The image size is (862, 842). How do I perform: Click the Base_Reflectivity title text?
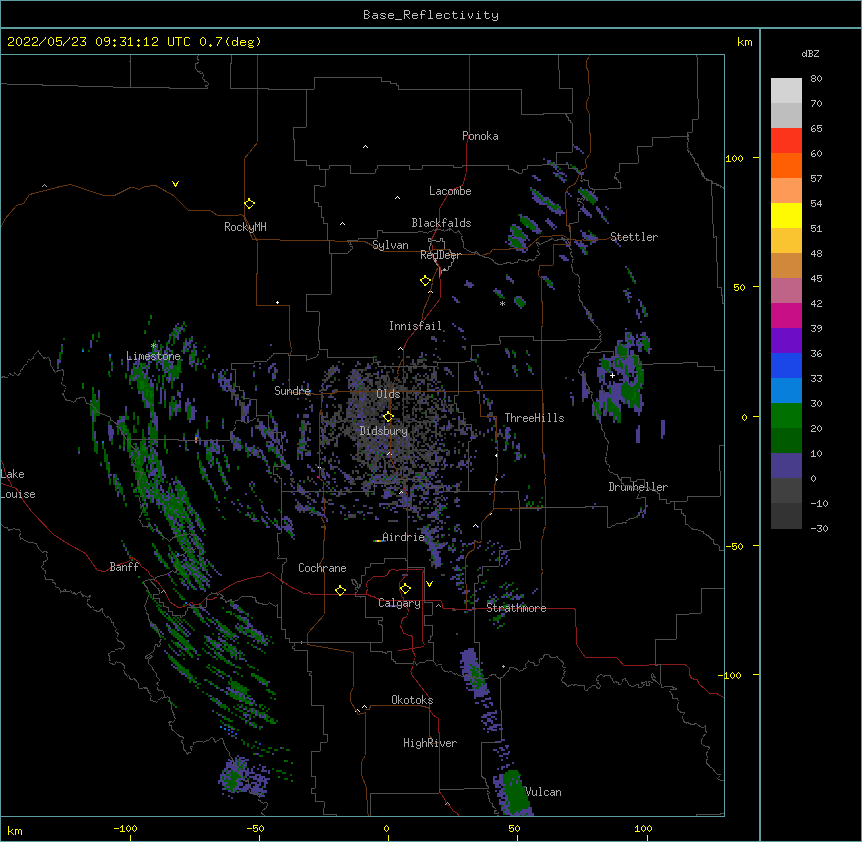click(431, 15)
